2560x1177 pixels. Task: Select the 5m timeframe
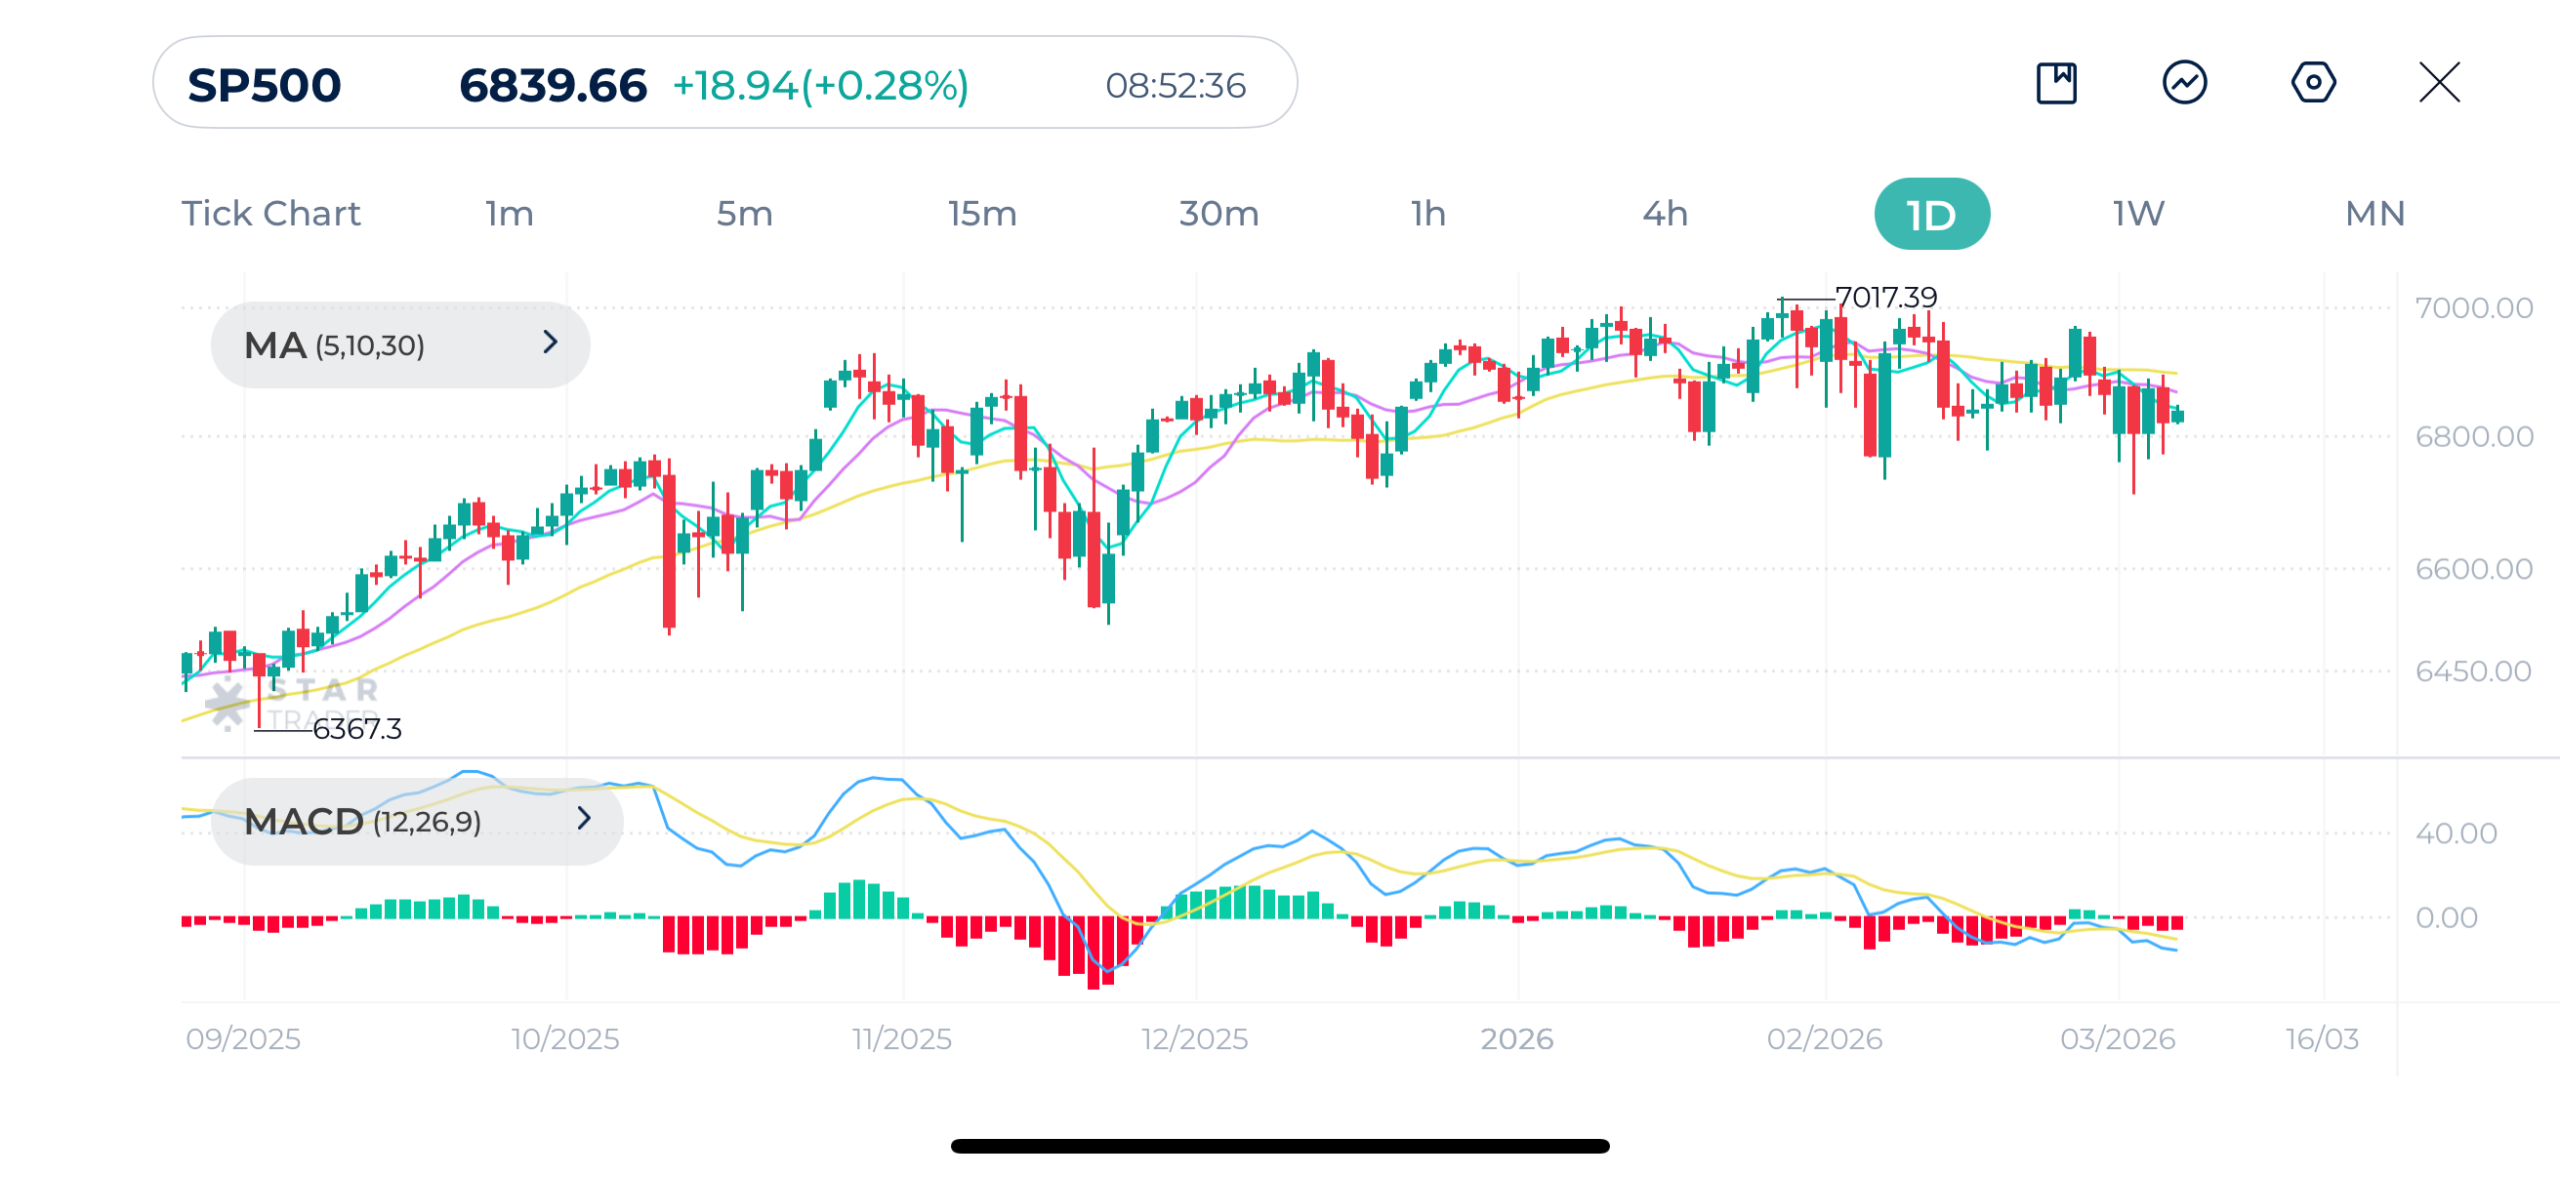click(x=744, y=213)
